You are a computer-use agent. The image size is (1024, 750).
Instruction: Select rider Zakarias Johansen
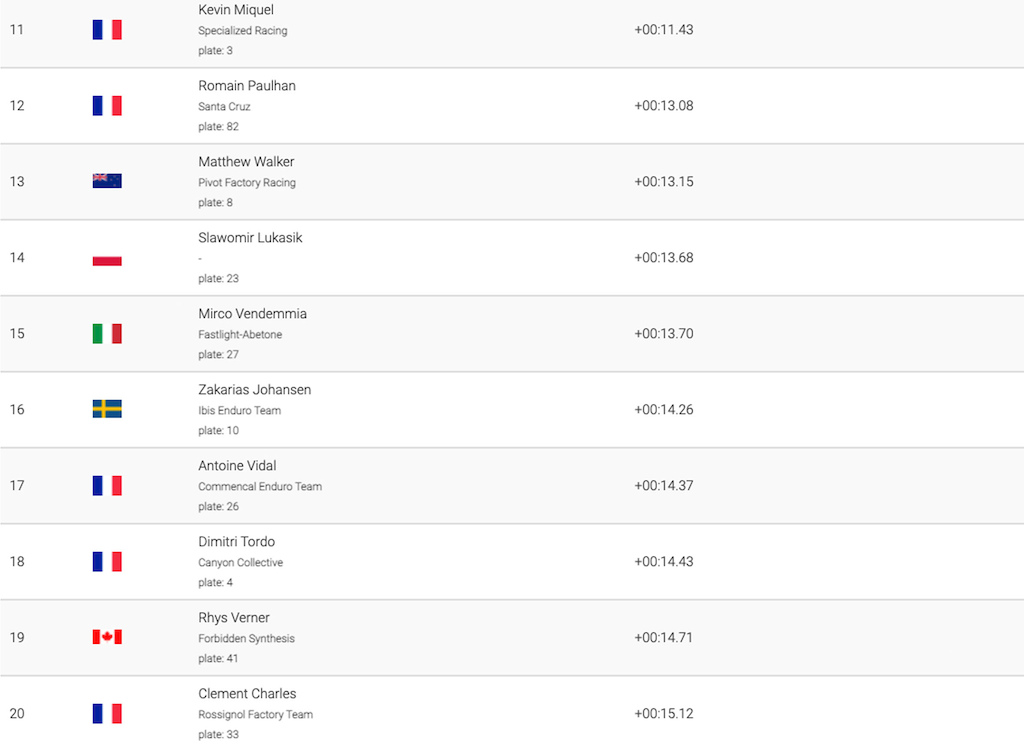(255, 389)
